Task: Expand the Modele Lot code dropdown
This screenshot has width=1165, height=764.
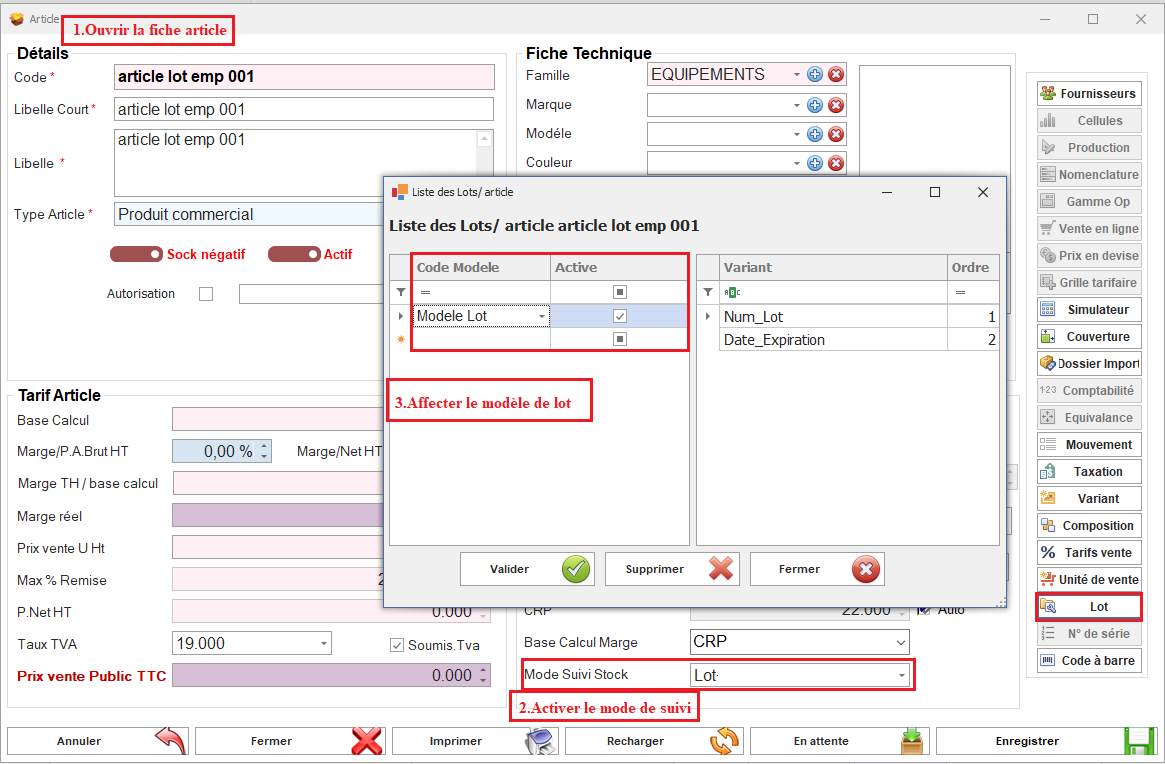Action: 542,317
